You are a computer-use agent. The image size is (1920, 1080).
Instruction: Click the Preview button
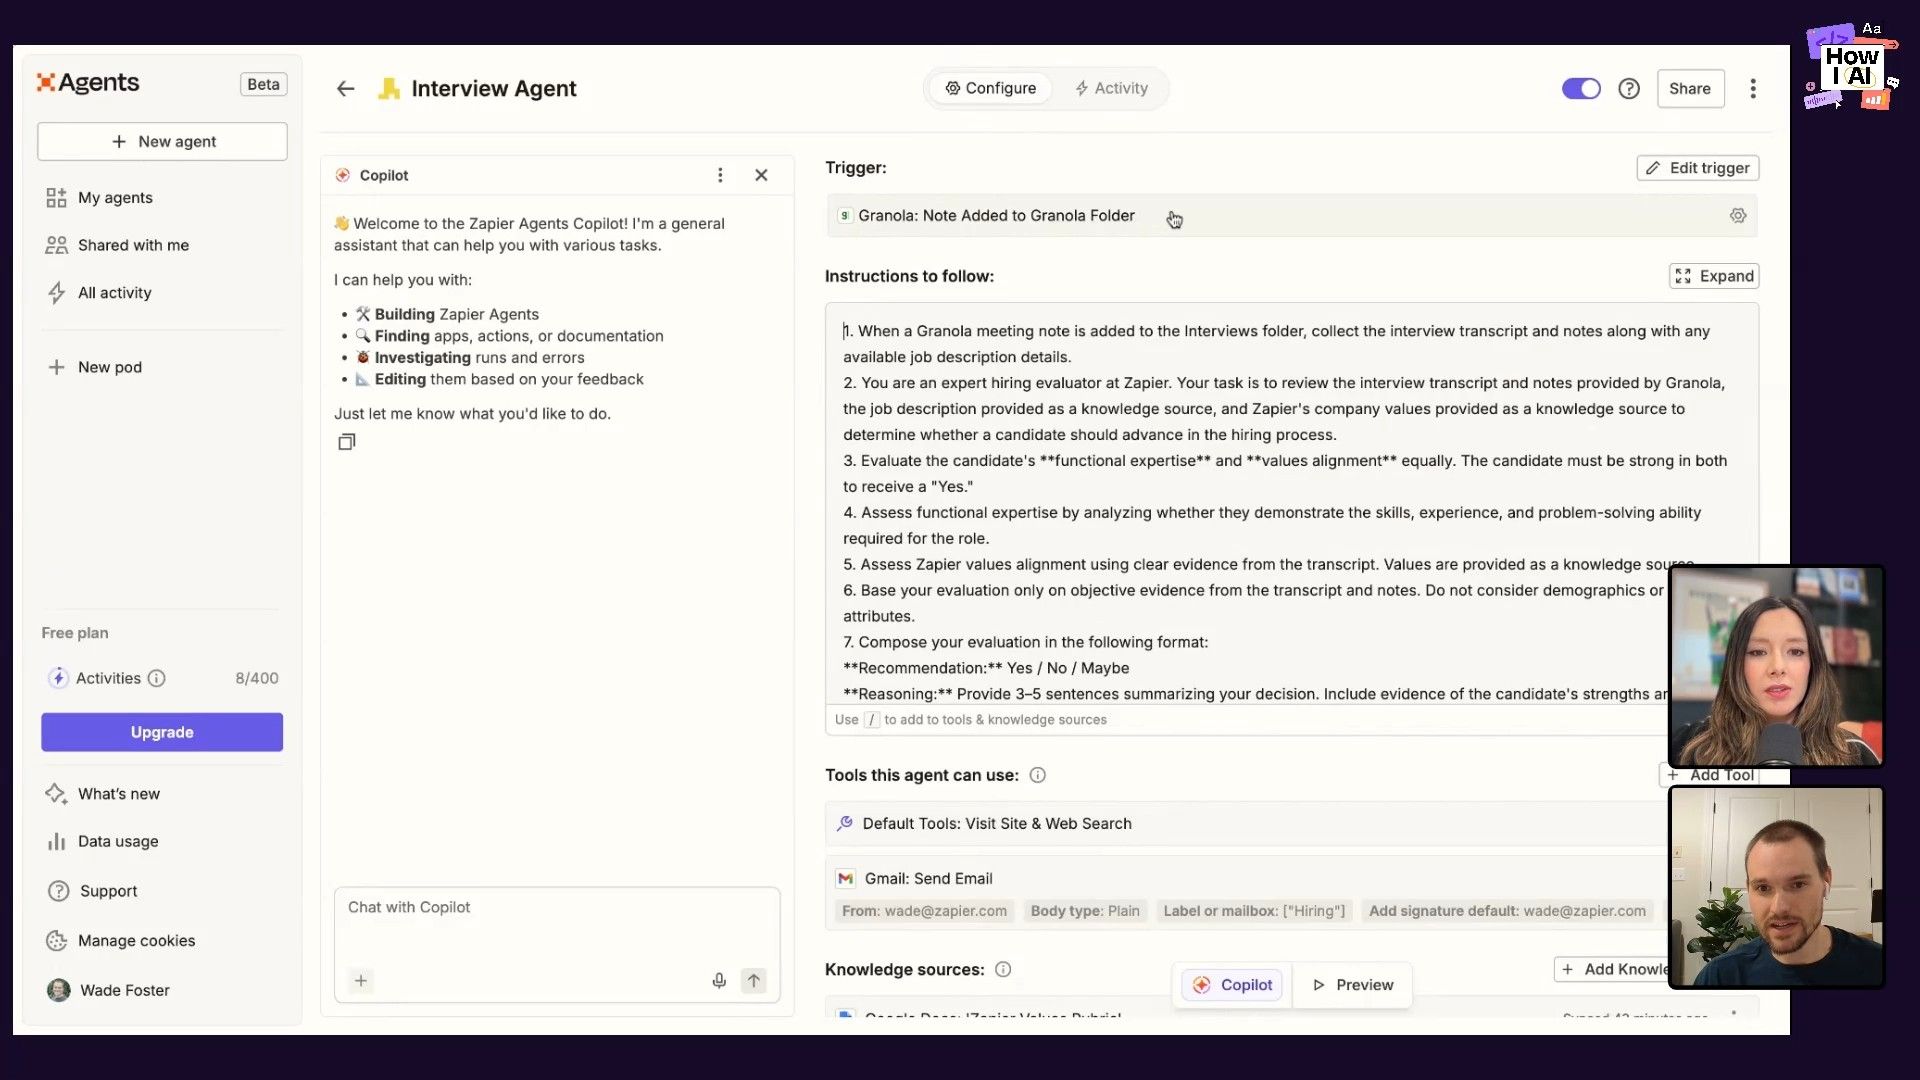(x=1353, y=985)
